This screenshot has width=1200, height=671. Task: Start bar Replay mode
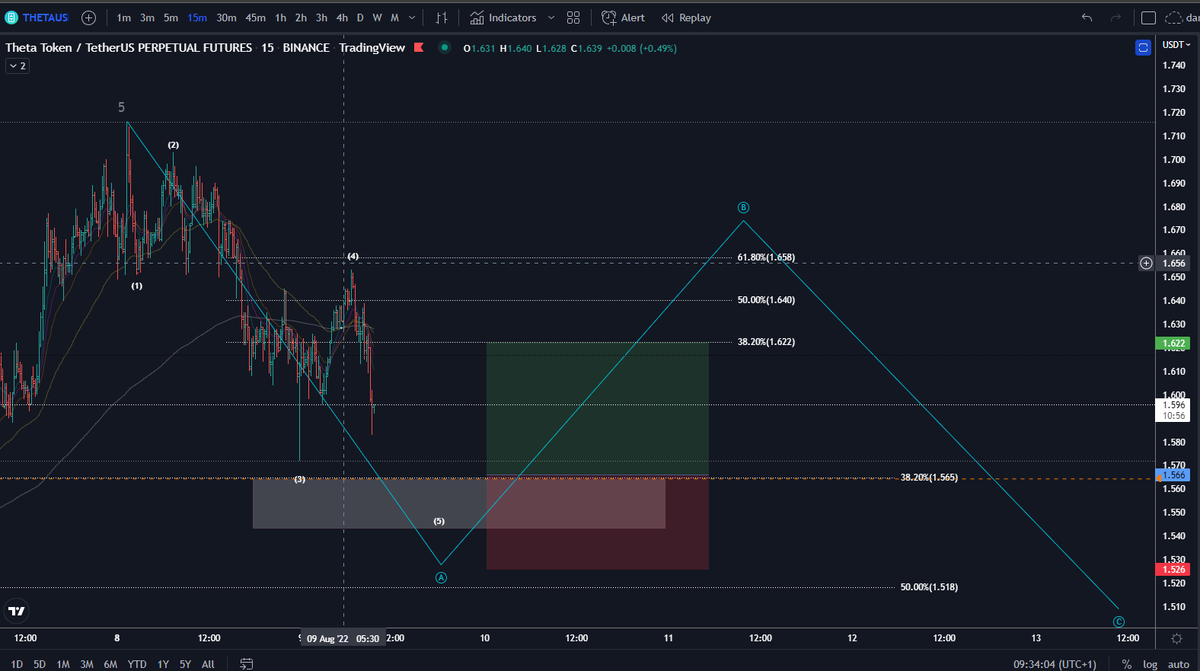click(686, 17)
